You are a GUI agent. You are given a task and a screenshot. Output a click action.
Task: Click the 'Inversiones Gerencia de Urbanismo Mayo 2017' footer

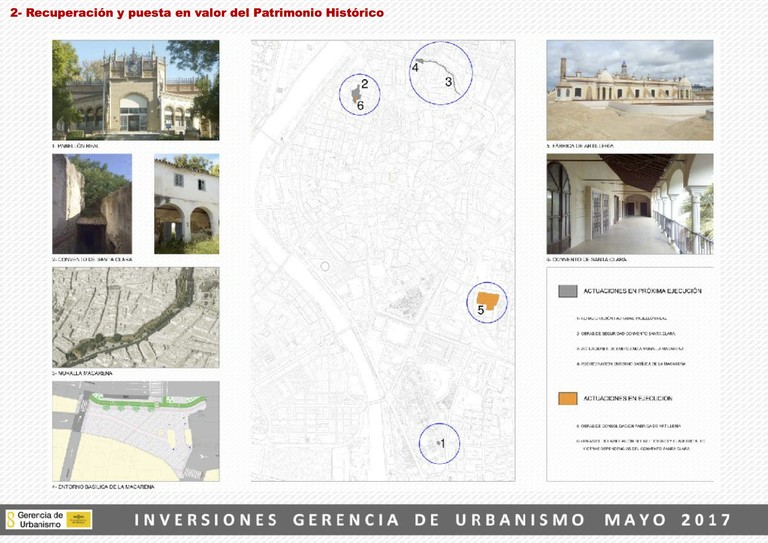click(433, 519)
